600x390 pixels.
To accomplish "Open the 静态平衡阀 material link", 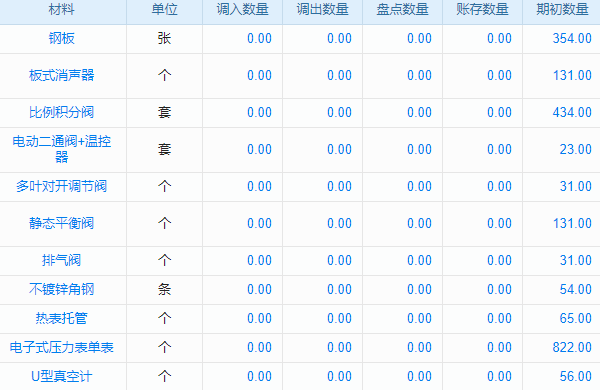I will 61,224.
